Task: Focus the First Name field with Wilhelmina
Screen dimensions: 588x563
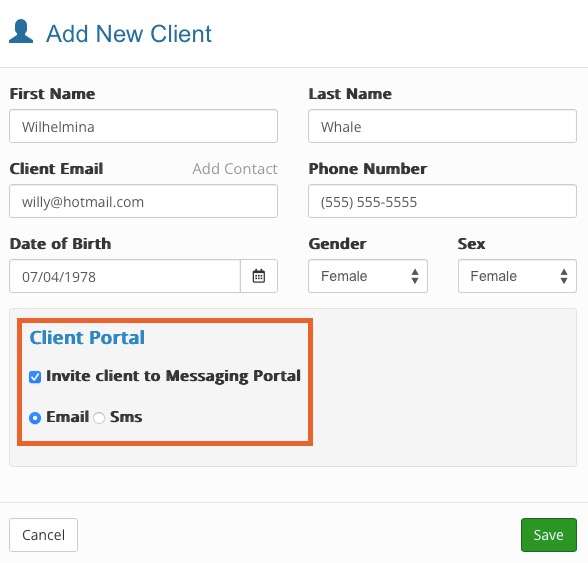Action: pos(143,126)
